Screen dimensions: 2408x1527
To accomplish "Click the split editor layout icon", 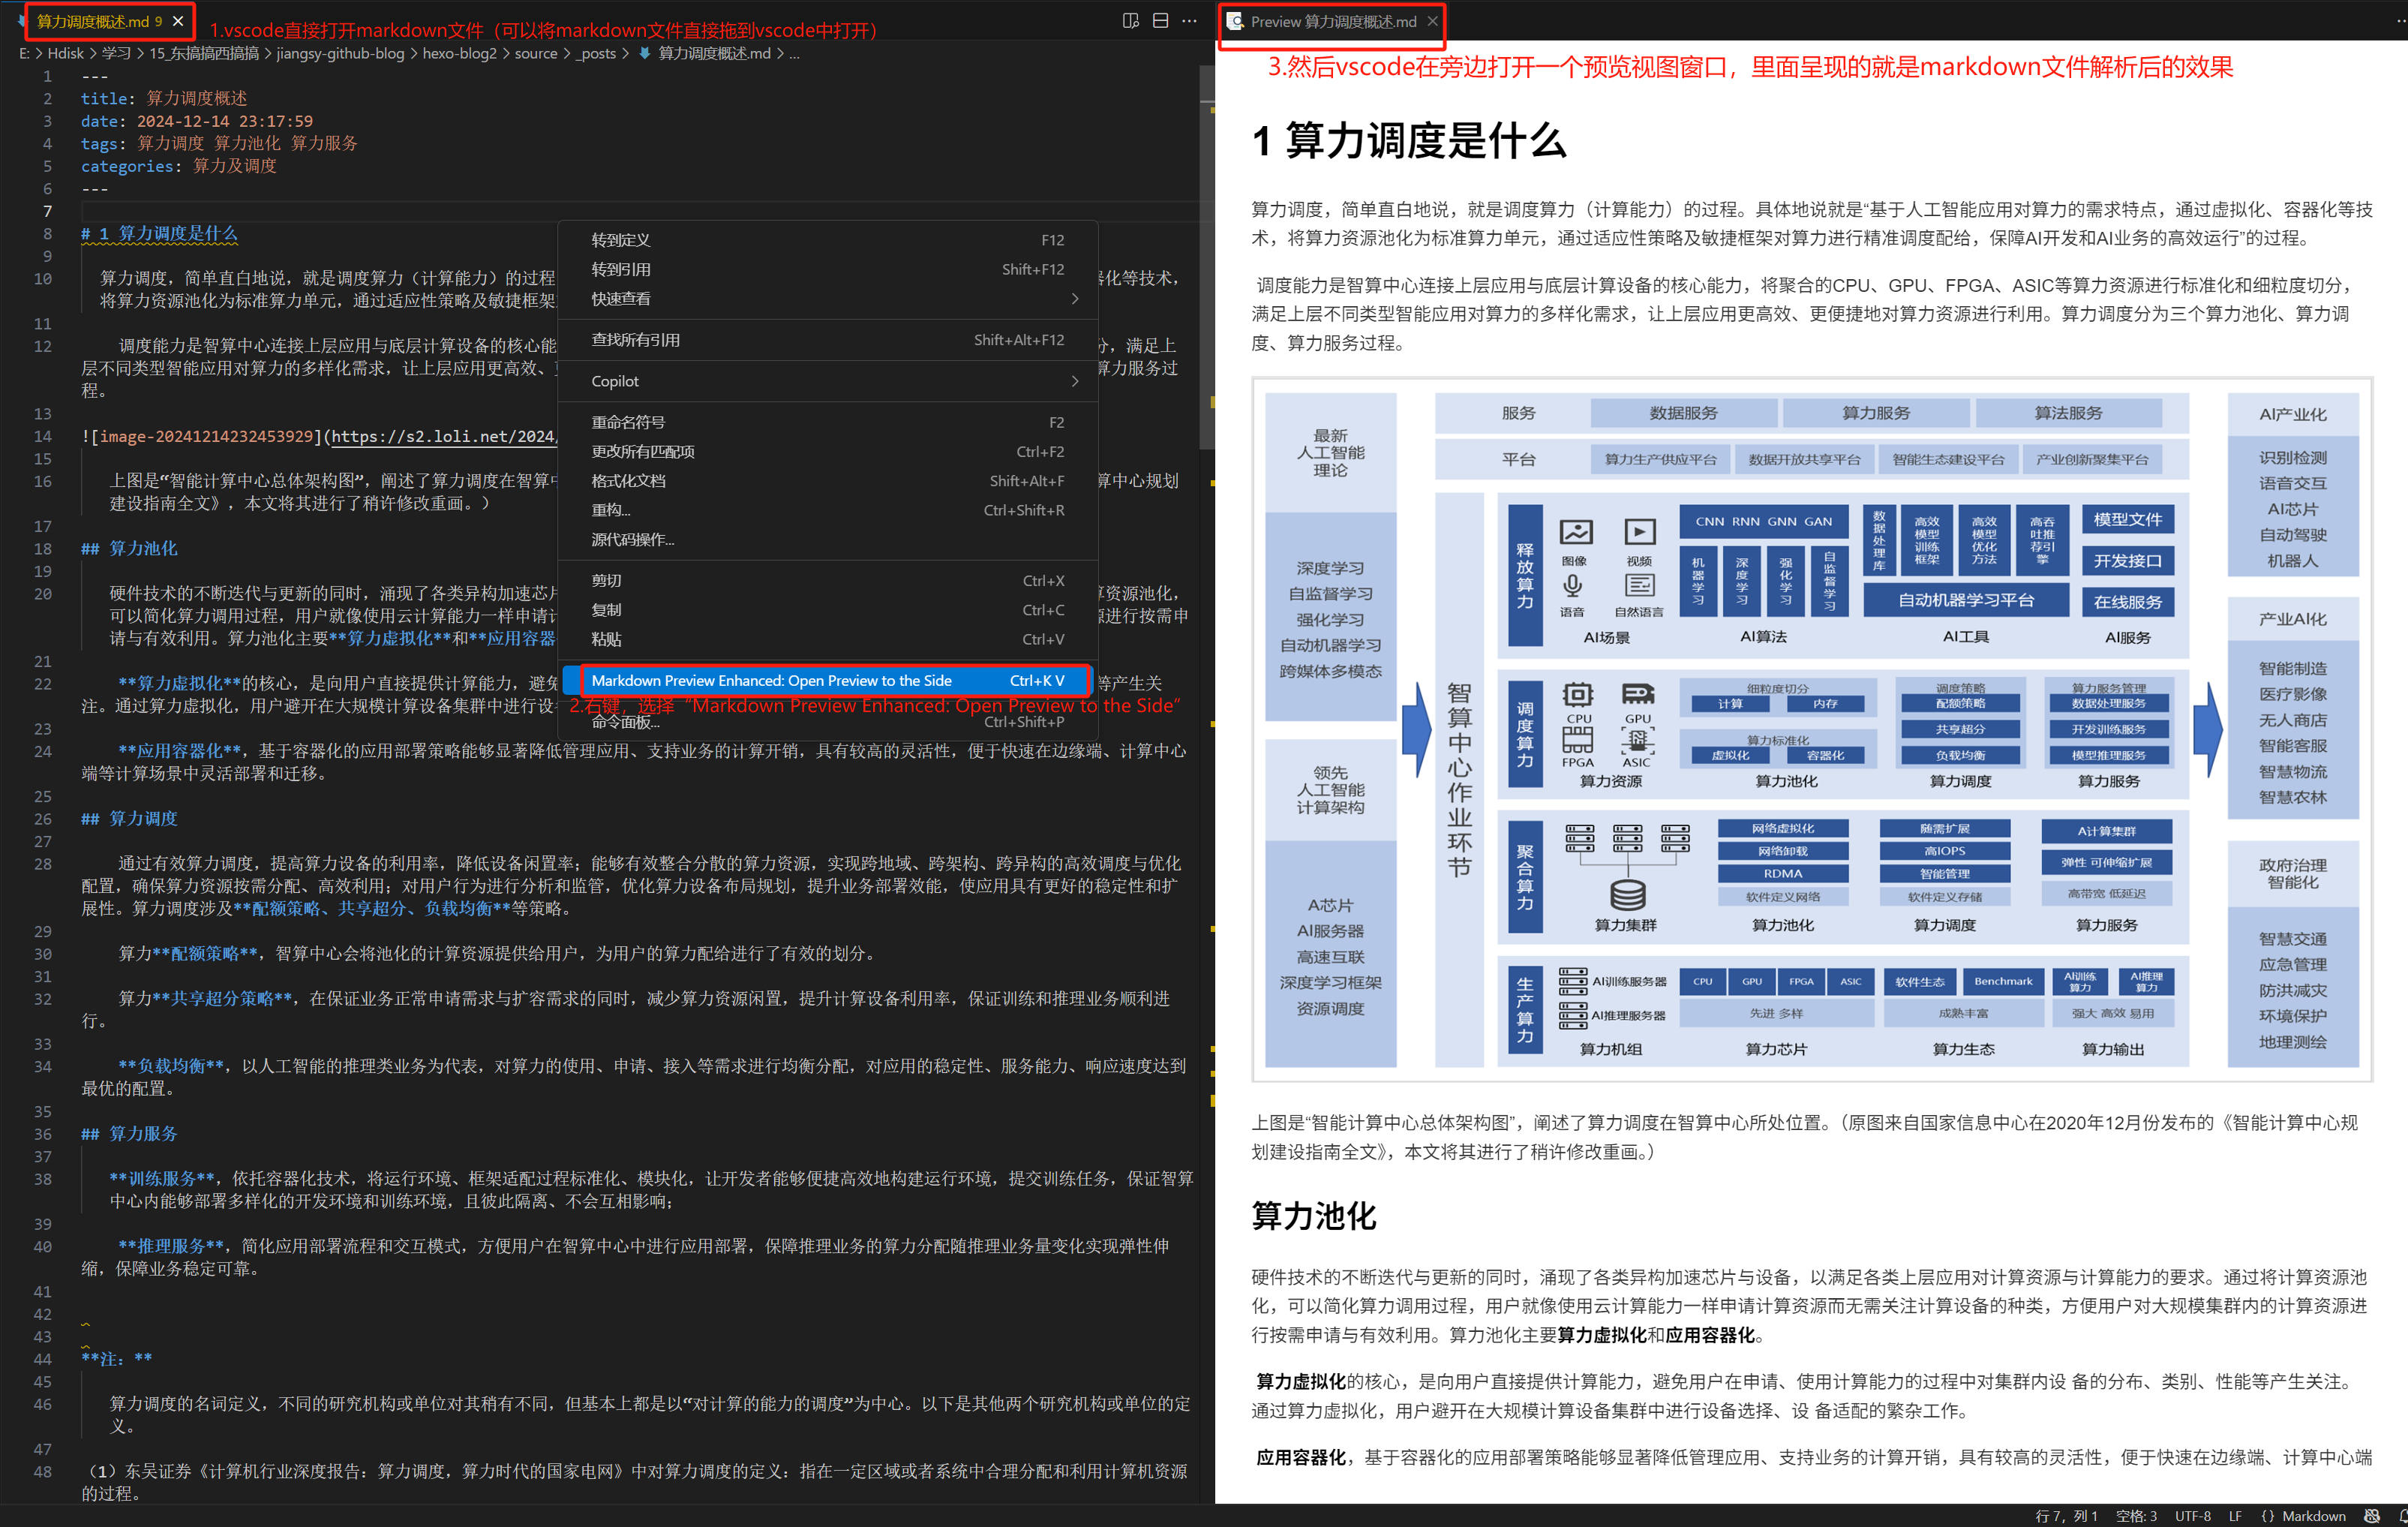I will (1160, 20).
